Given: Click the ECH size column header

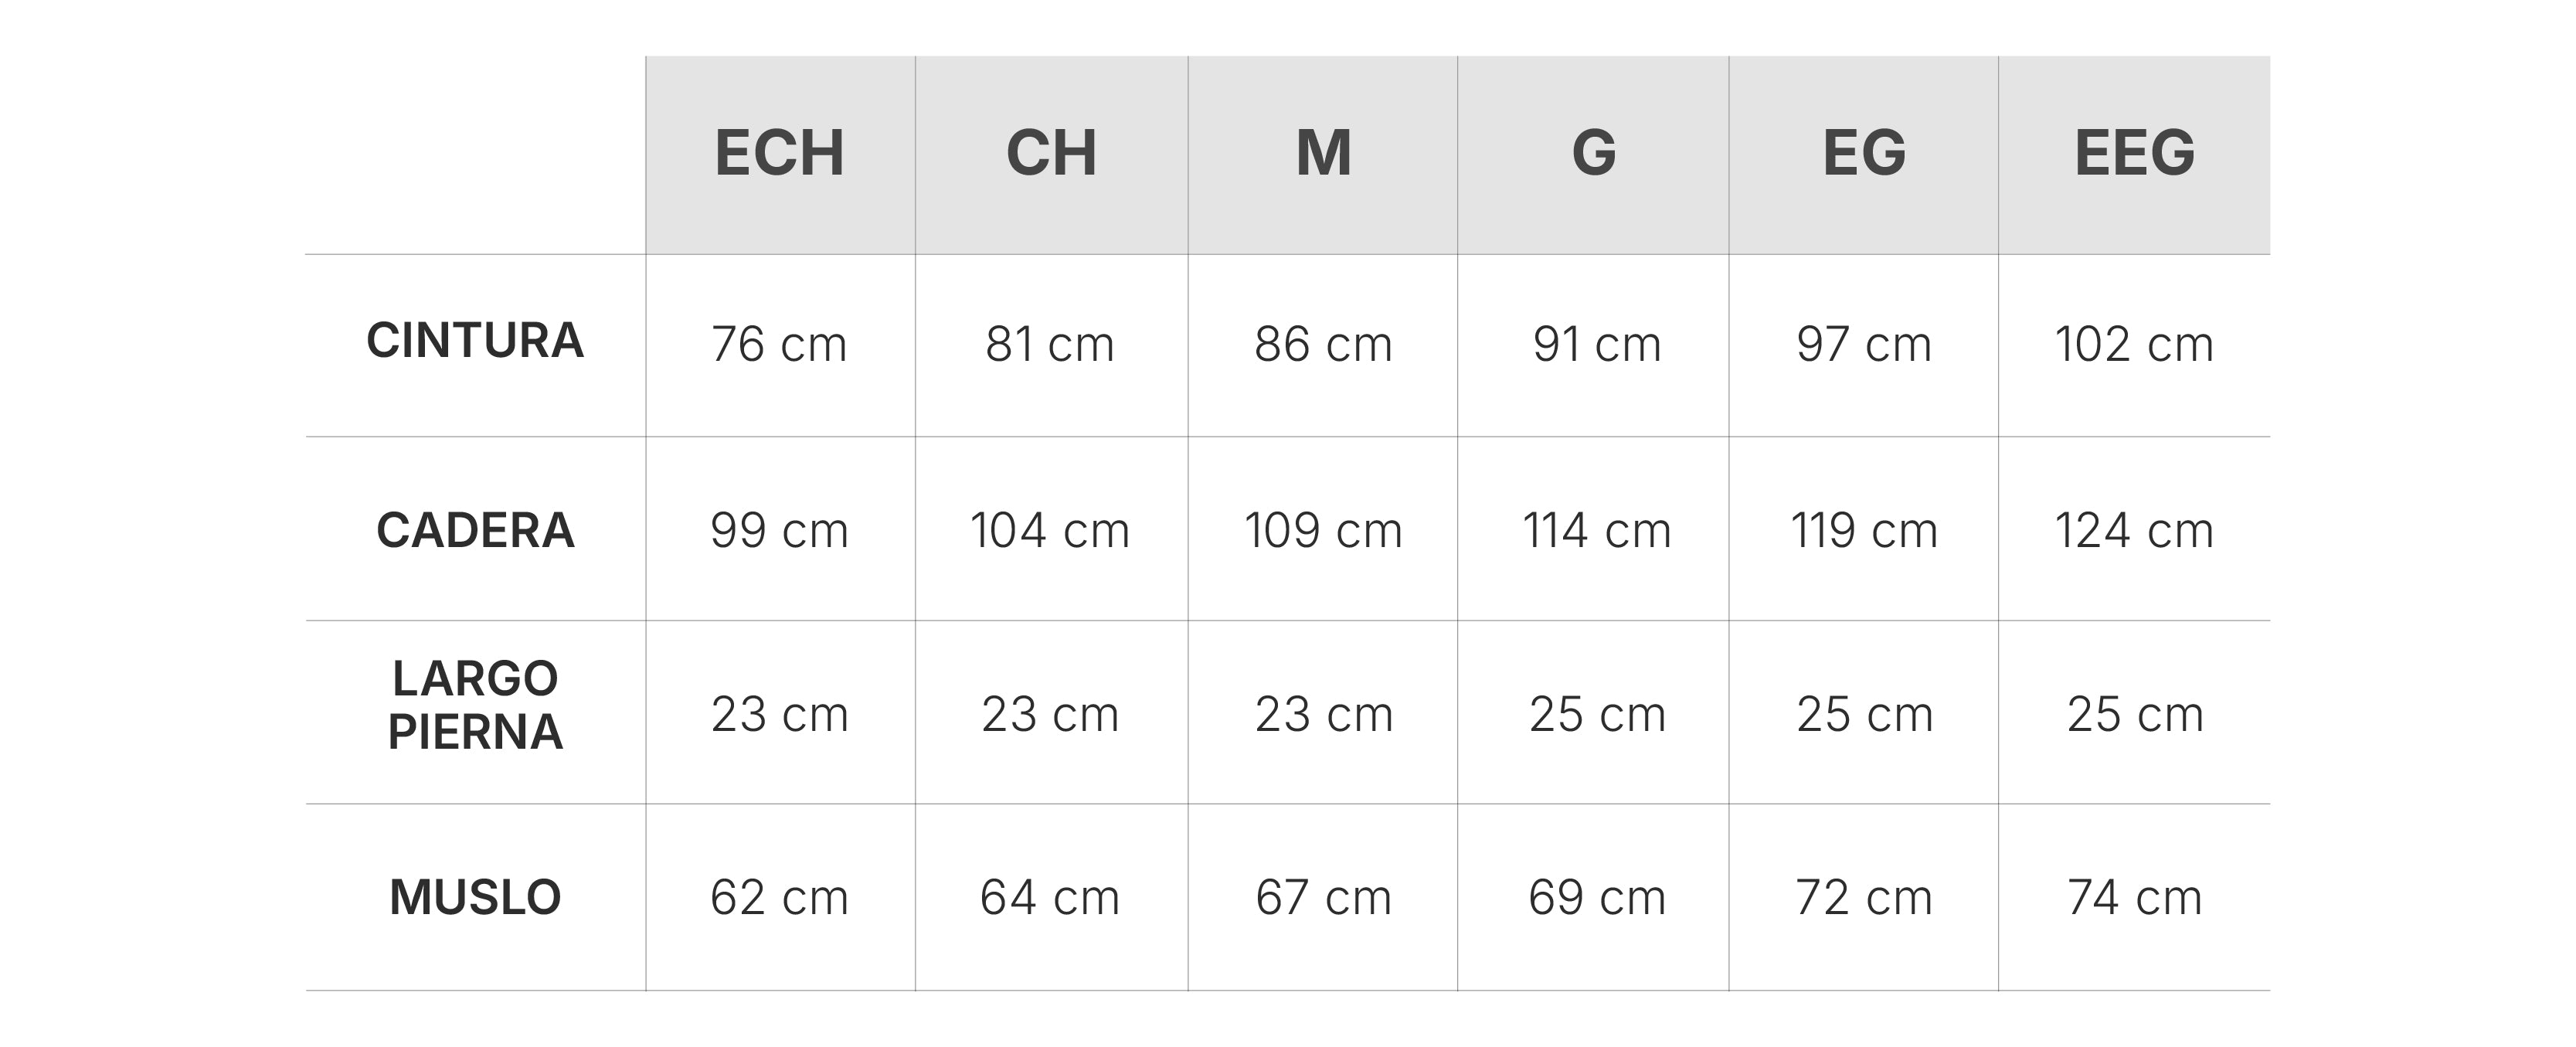Looking at the screenshot, I should [x=779, y=153].
